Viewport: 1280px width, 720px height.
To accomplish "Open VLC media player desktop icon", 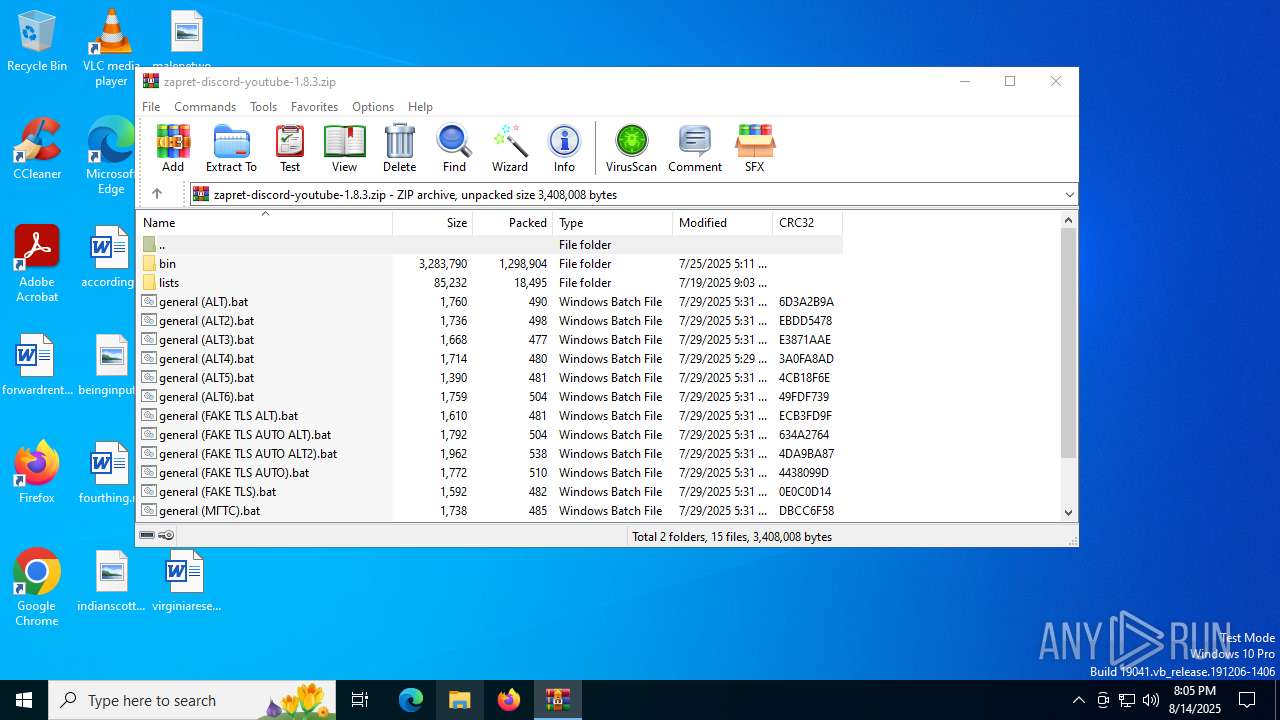I will tap(111, 48).
